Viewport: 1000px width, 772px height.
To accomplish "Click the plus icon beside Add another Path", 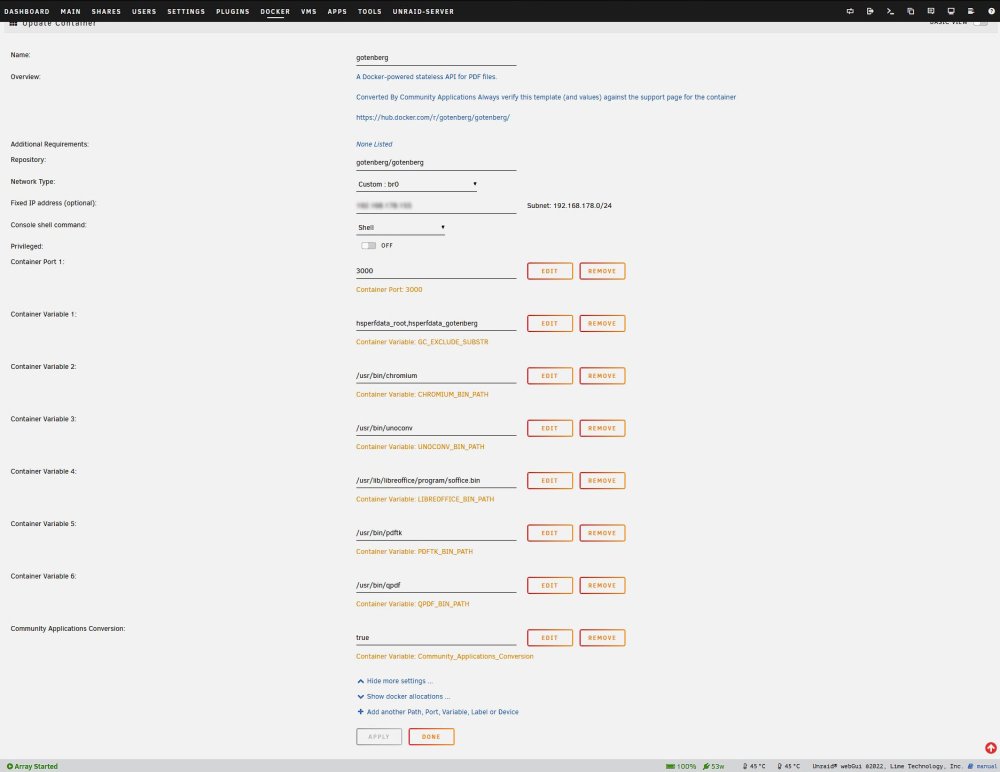I will 360,711.
